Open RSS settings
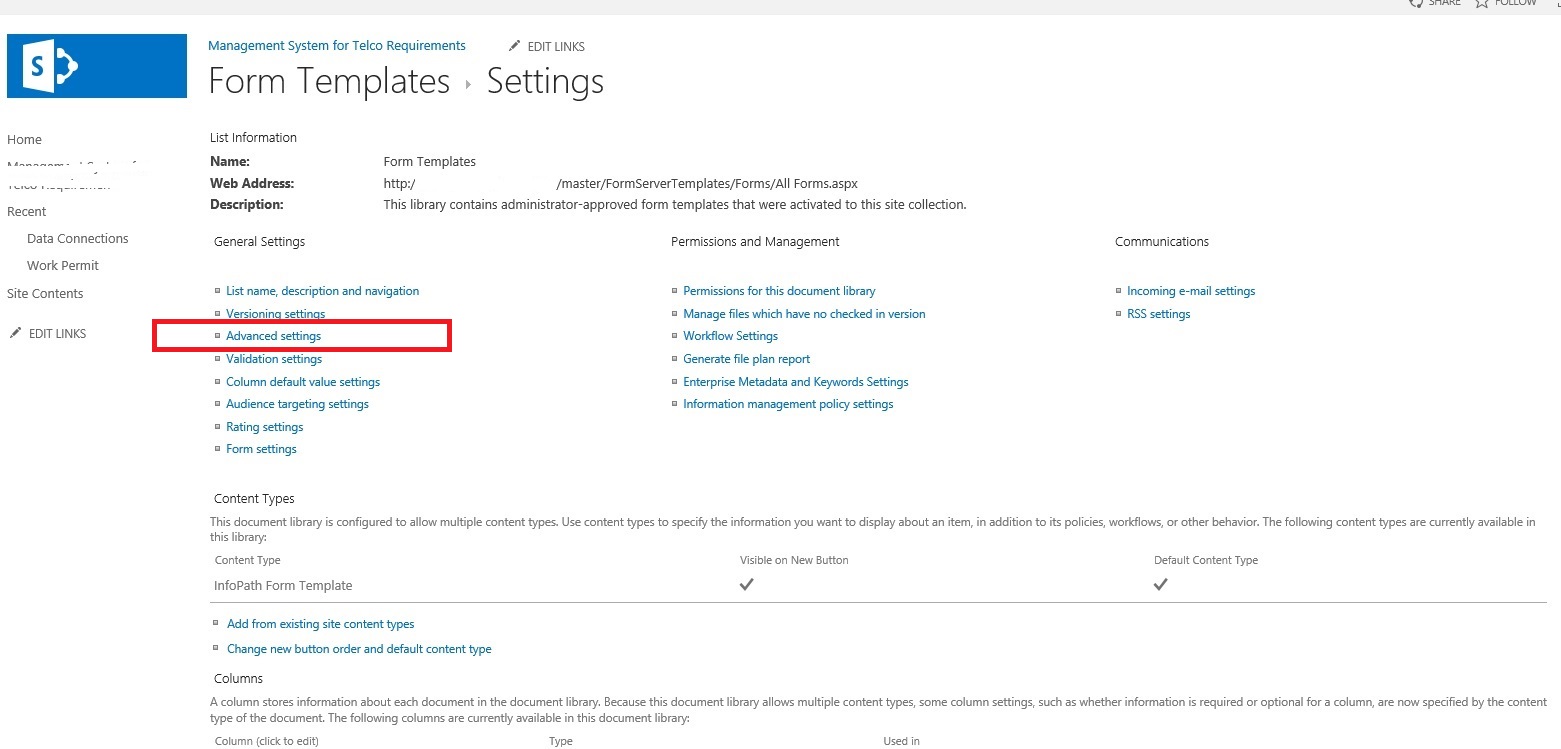The width and height of the screenshot is (1561, 749). (1158, 313)
